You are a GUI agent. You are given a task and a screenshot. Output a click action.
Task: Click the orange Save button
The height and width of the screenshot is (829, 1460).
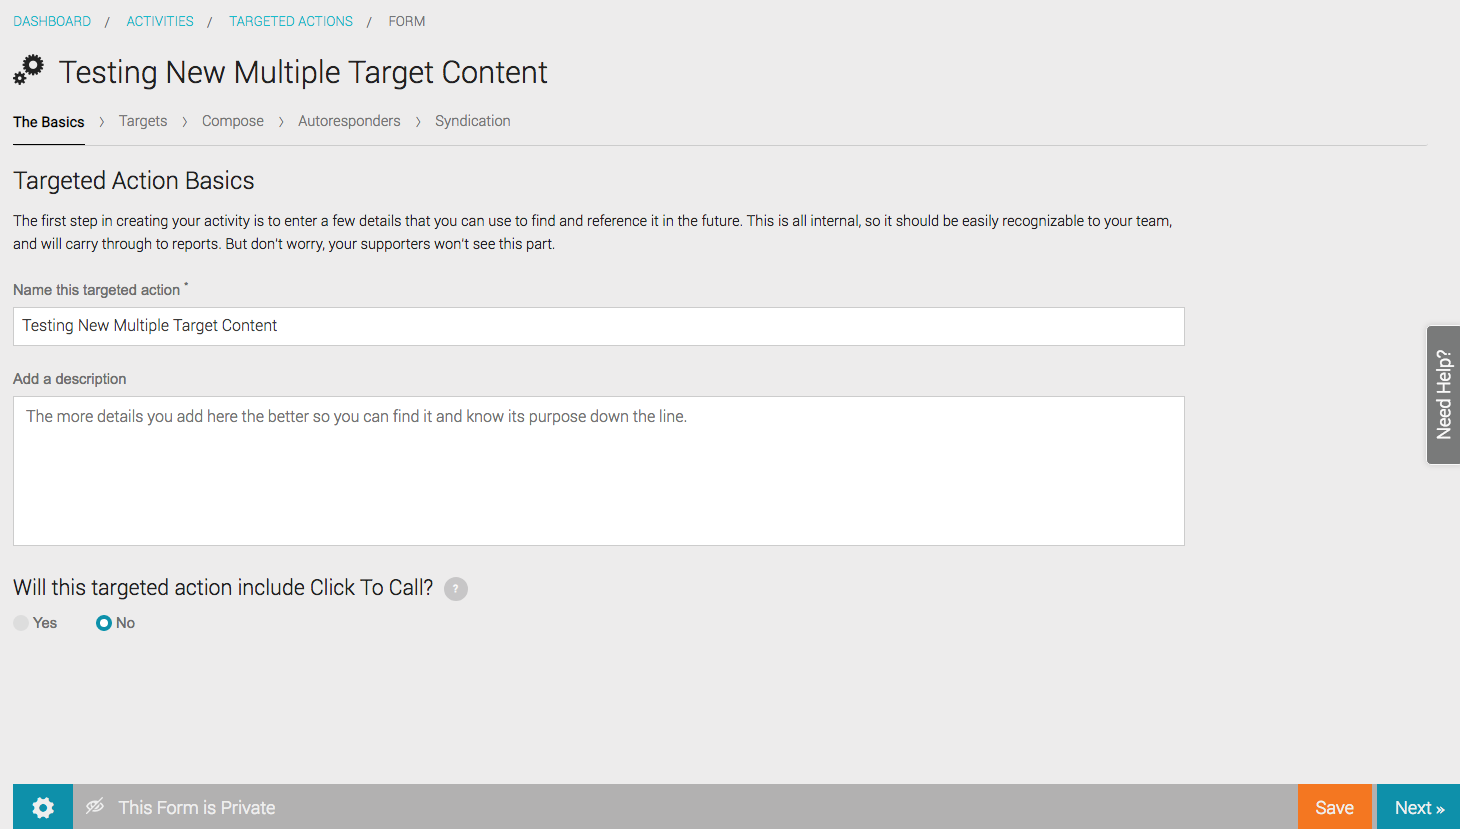click(x=1335, y=807)
